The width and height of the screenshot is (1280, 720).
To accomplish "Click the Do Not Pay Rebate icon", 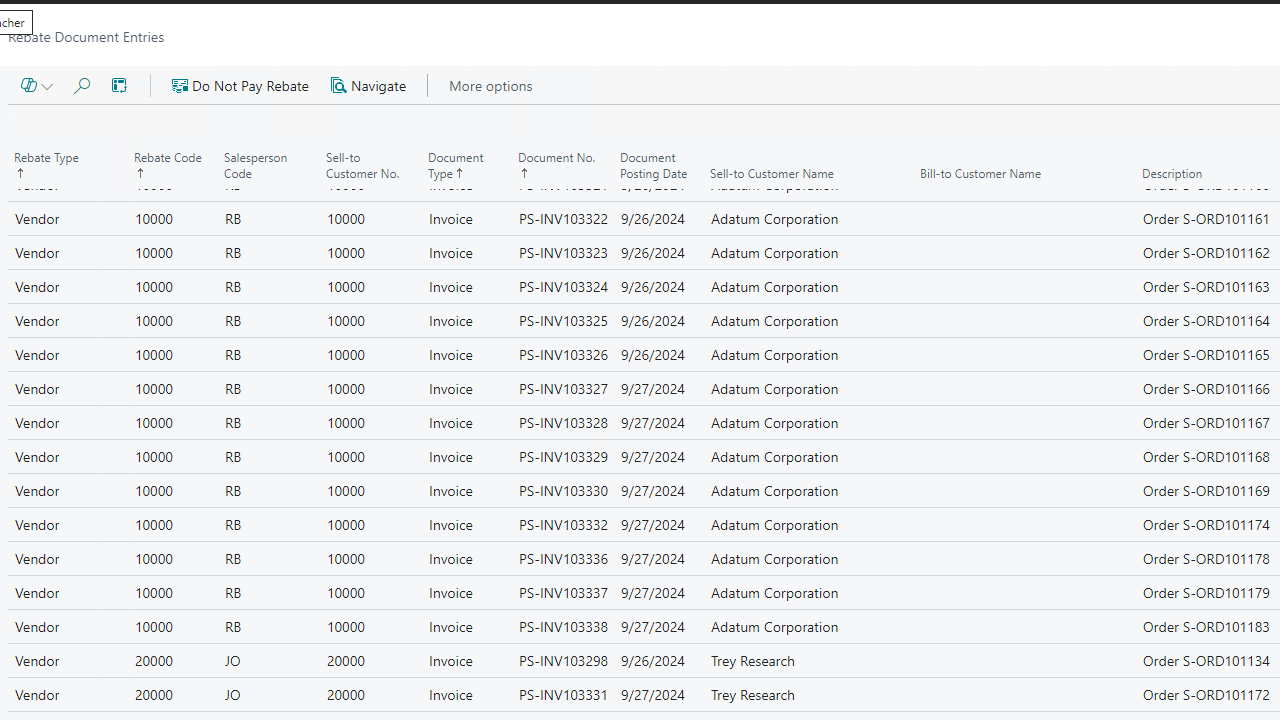I will (180, 86).
